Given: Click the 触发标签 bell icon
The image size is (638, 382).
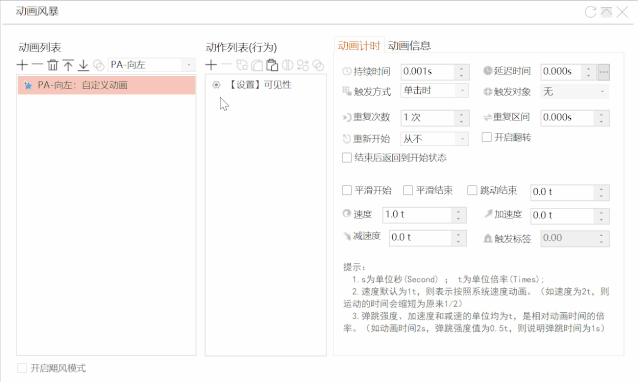Looking at the screenshot, I should tap(487, 238).
